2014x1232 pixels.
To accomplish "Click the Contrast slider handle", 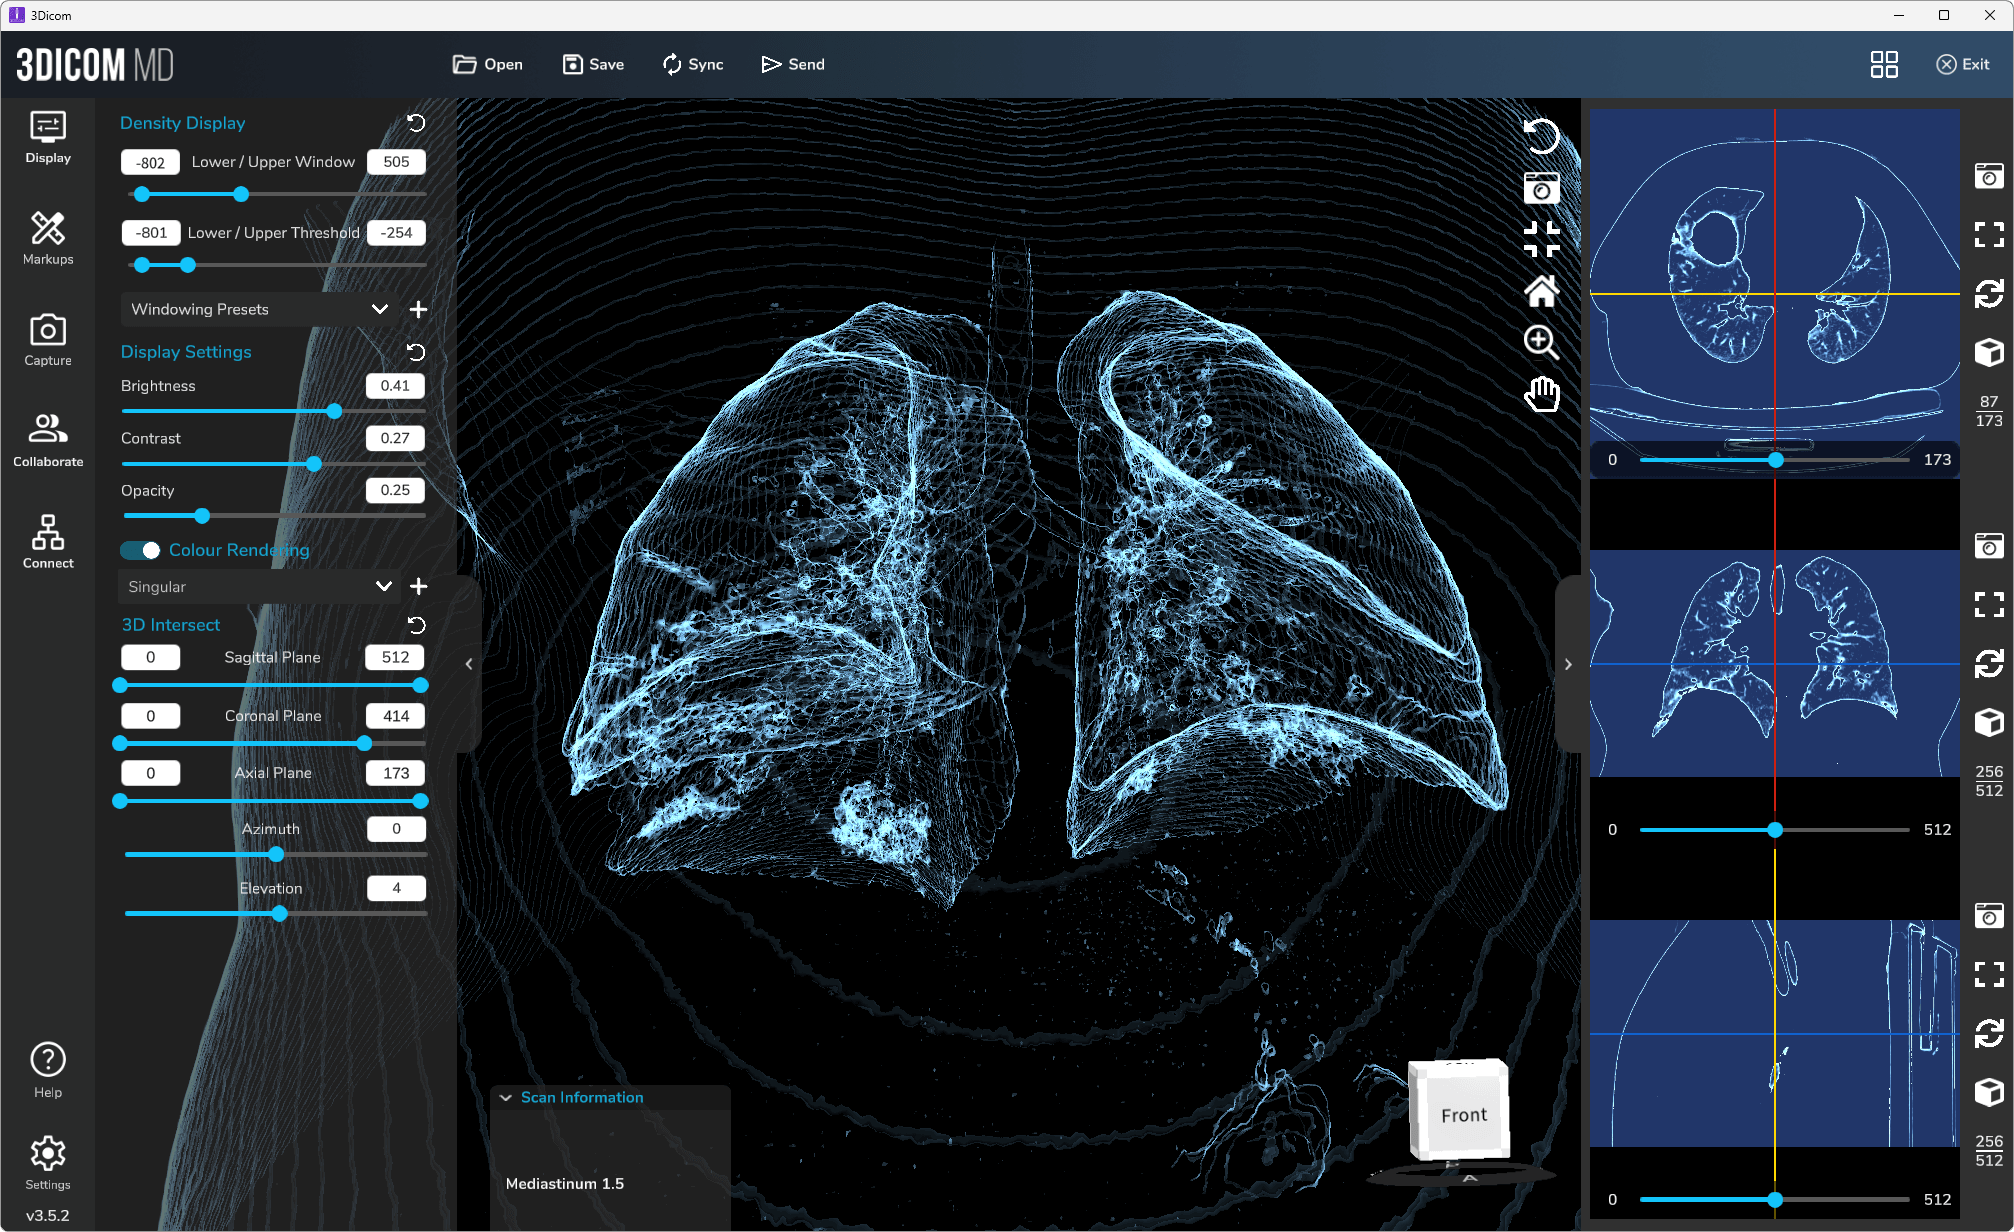I will [314, 464].
